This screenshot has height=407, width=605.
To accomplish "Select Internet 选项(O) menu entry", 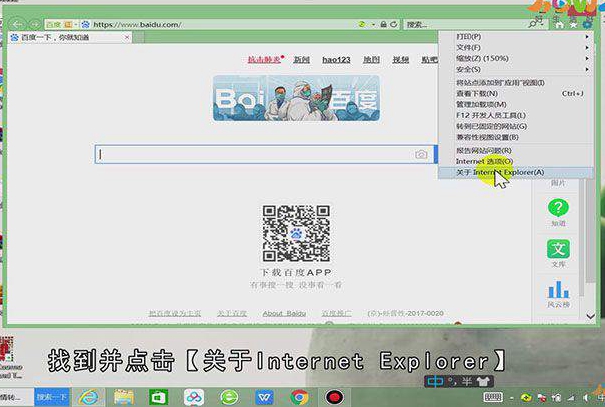I will tap(516, 161).
